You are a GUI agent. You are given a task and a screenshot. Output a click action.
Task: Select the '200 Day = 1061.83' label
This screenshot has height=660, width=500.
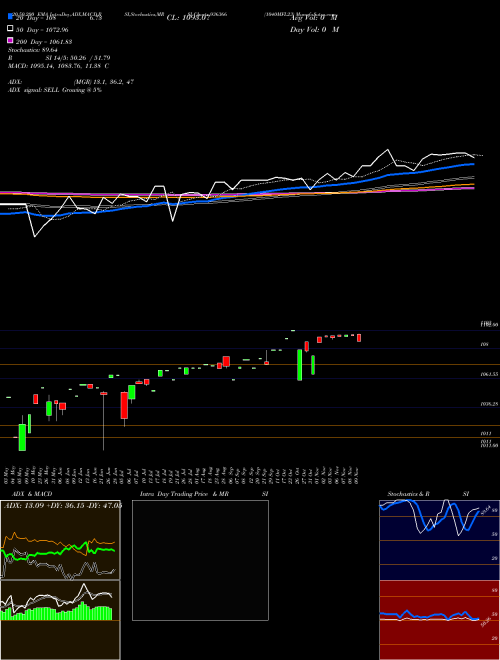(44, 42)
